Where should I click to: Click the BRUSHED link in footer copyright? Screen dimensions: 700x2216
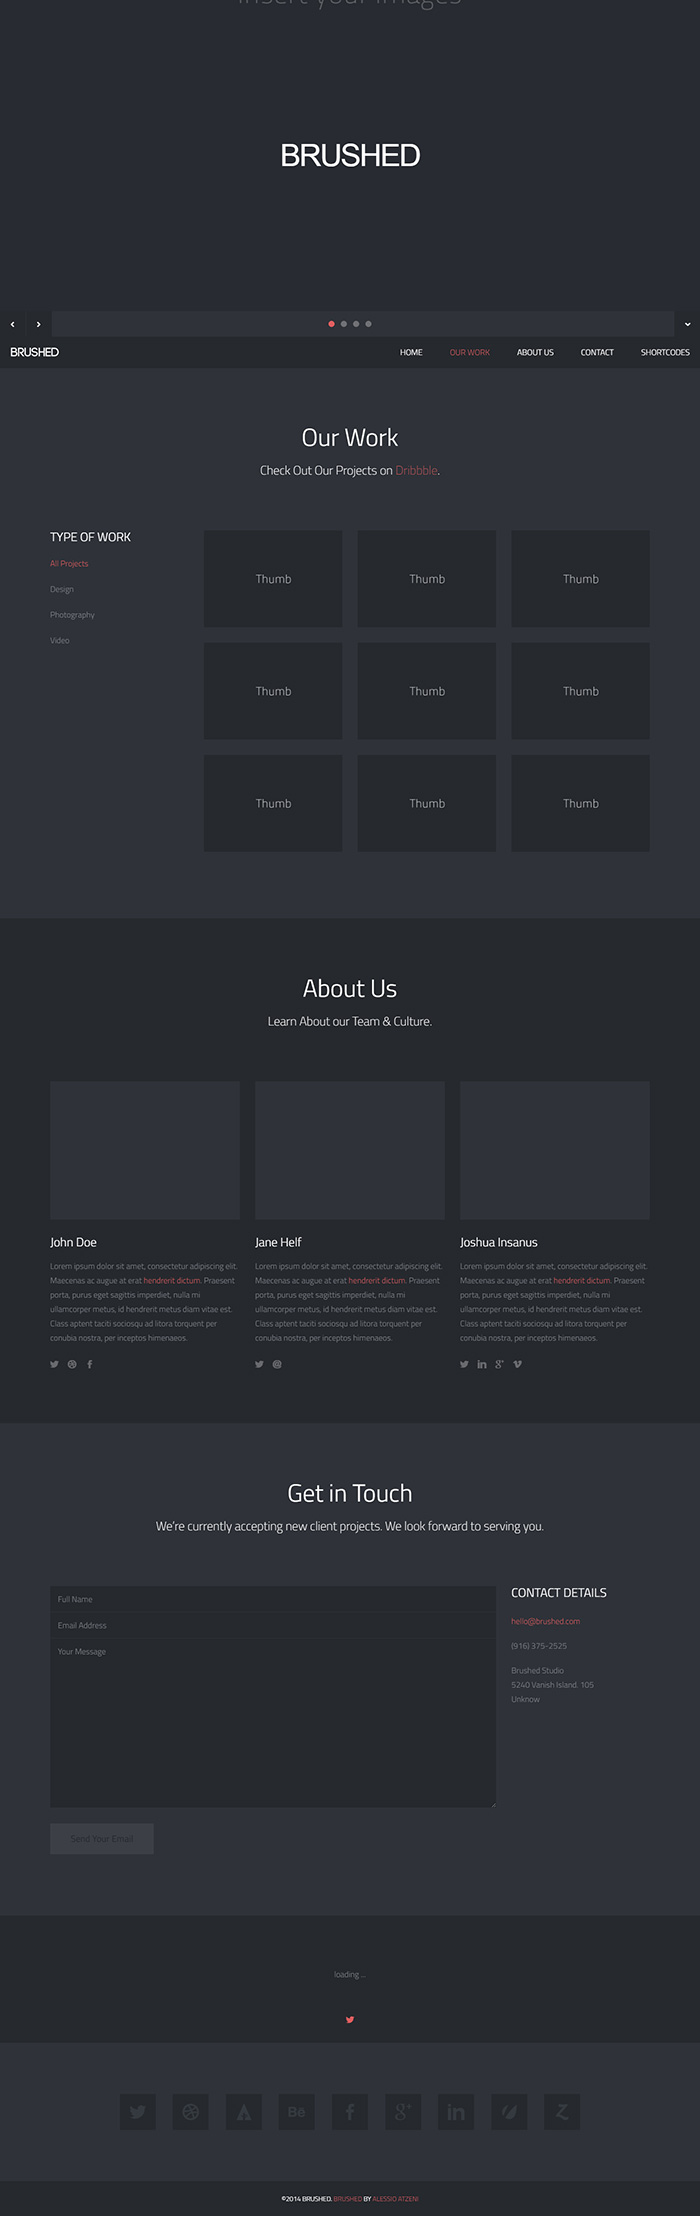pyautogui.click(x=347, y=2199)
